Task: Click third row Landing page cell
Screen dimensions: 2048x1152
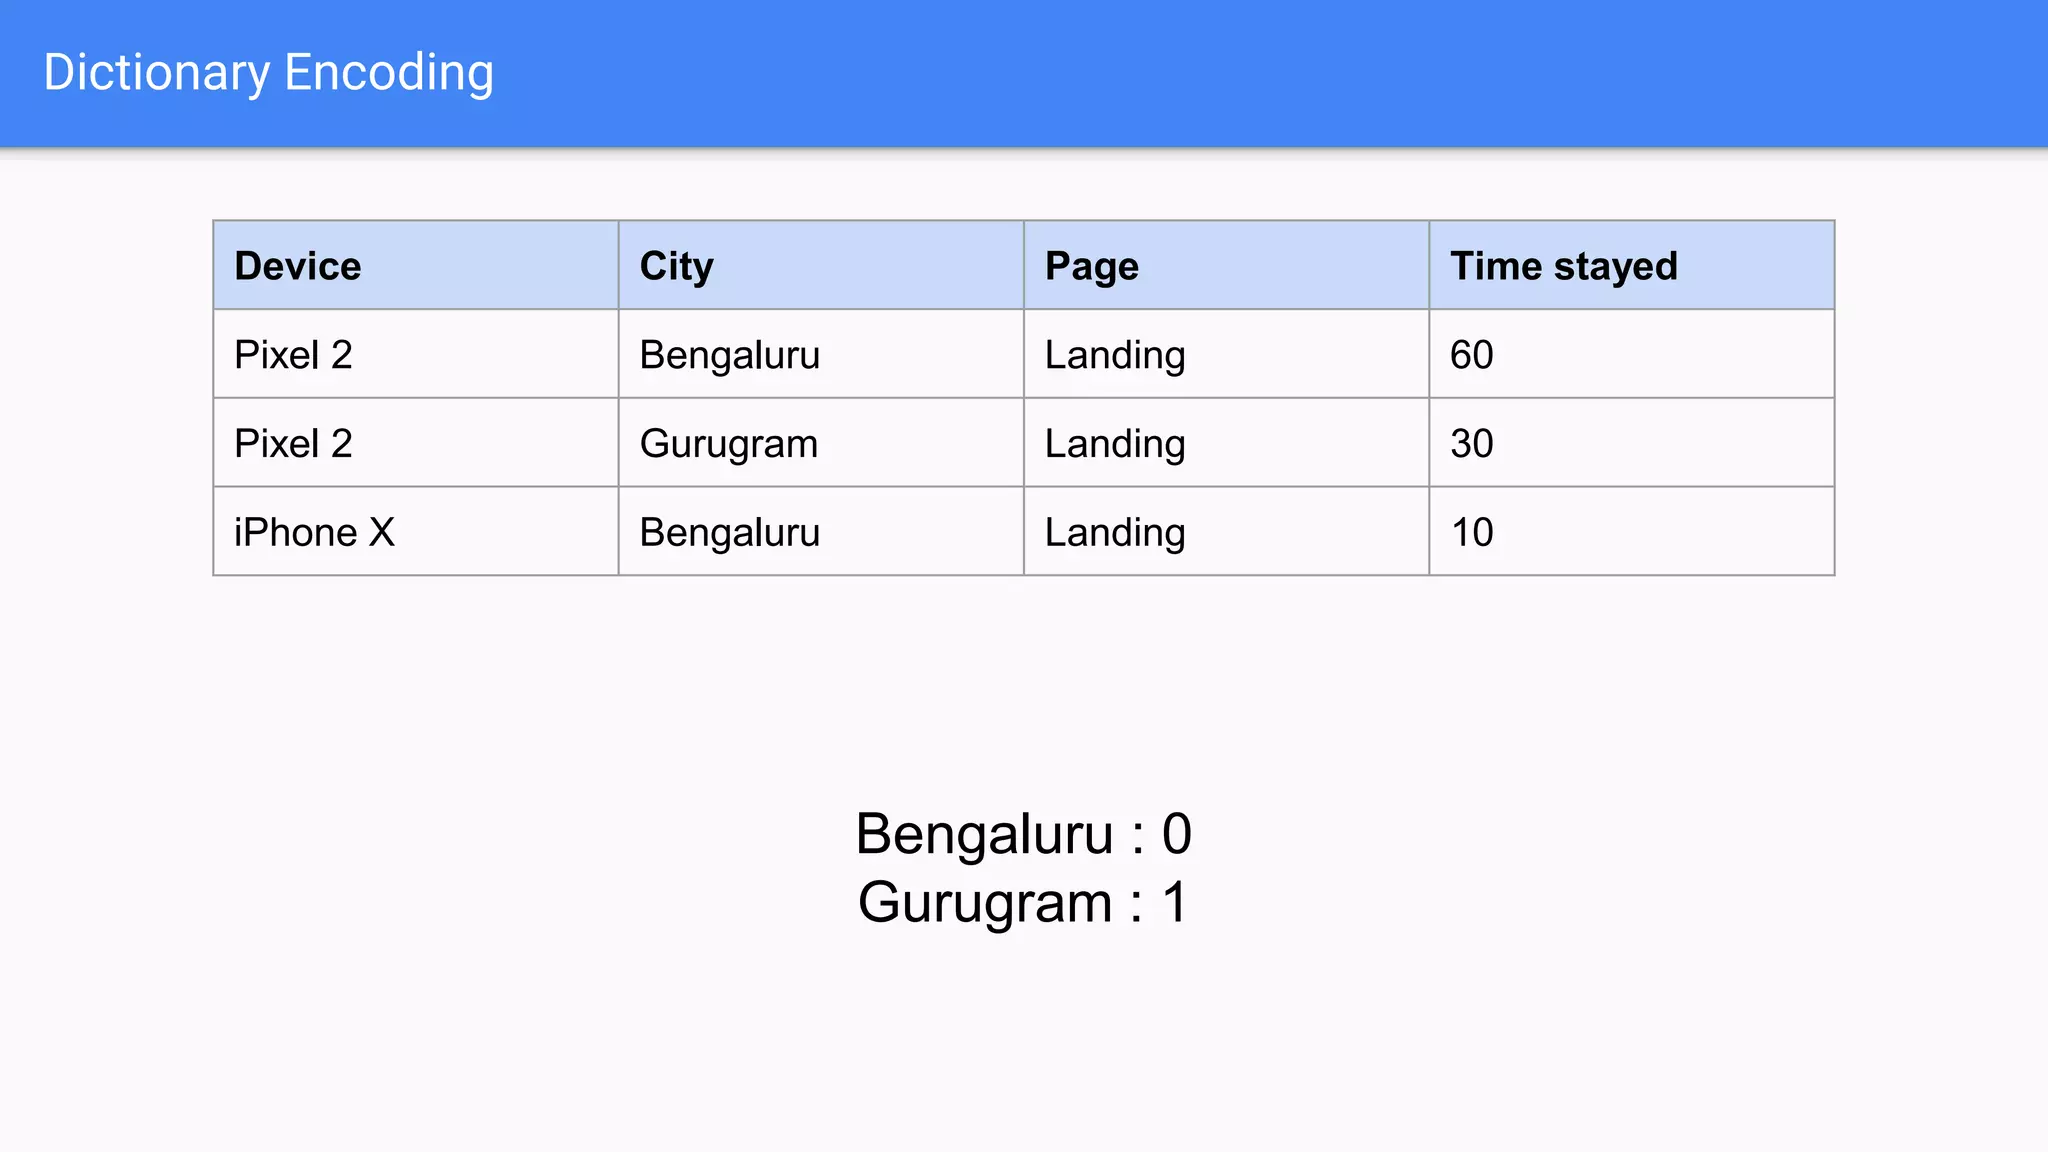Action: [x=1115, y=532]
